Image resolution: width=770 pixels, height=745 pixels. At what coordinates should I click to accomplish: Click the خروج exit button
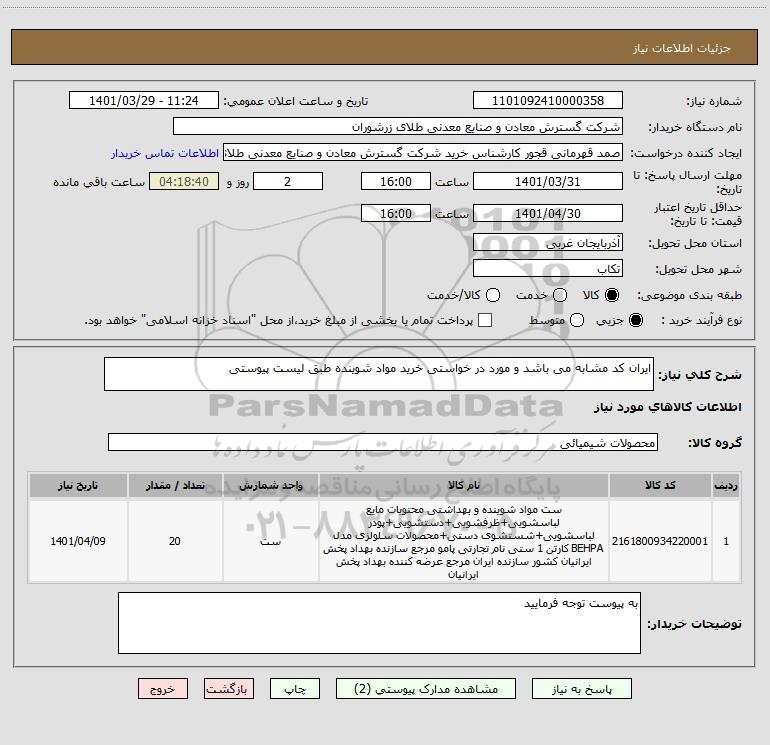pyautogui.click(x=163, y=689)
